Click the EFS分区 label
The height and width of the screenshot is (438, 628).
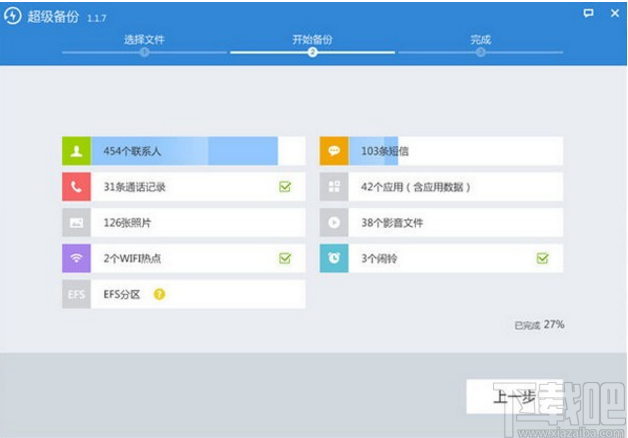pyautogui.click(x=122, y=294)
